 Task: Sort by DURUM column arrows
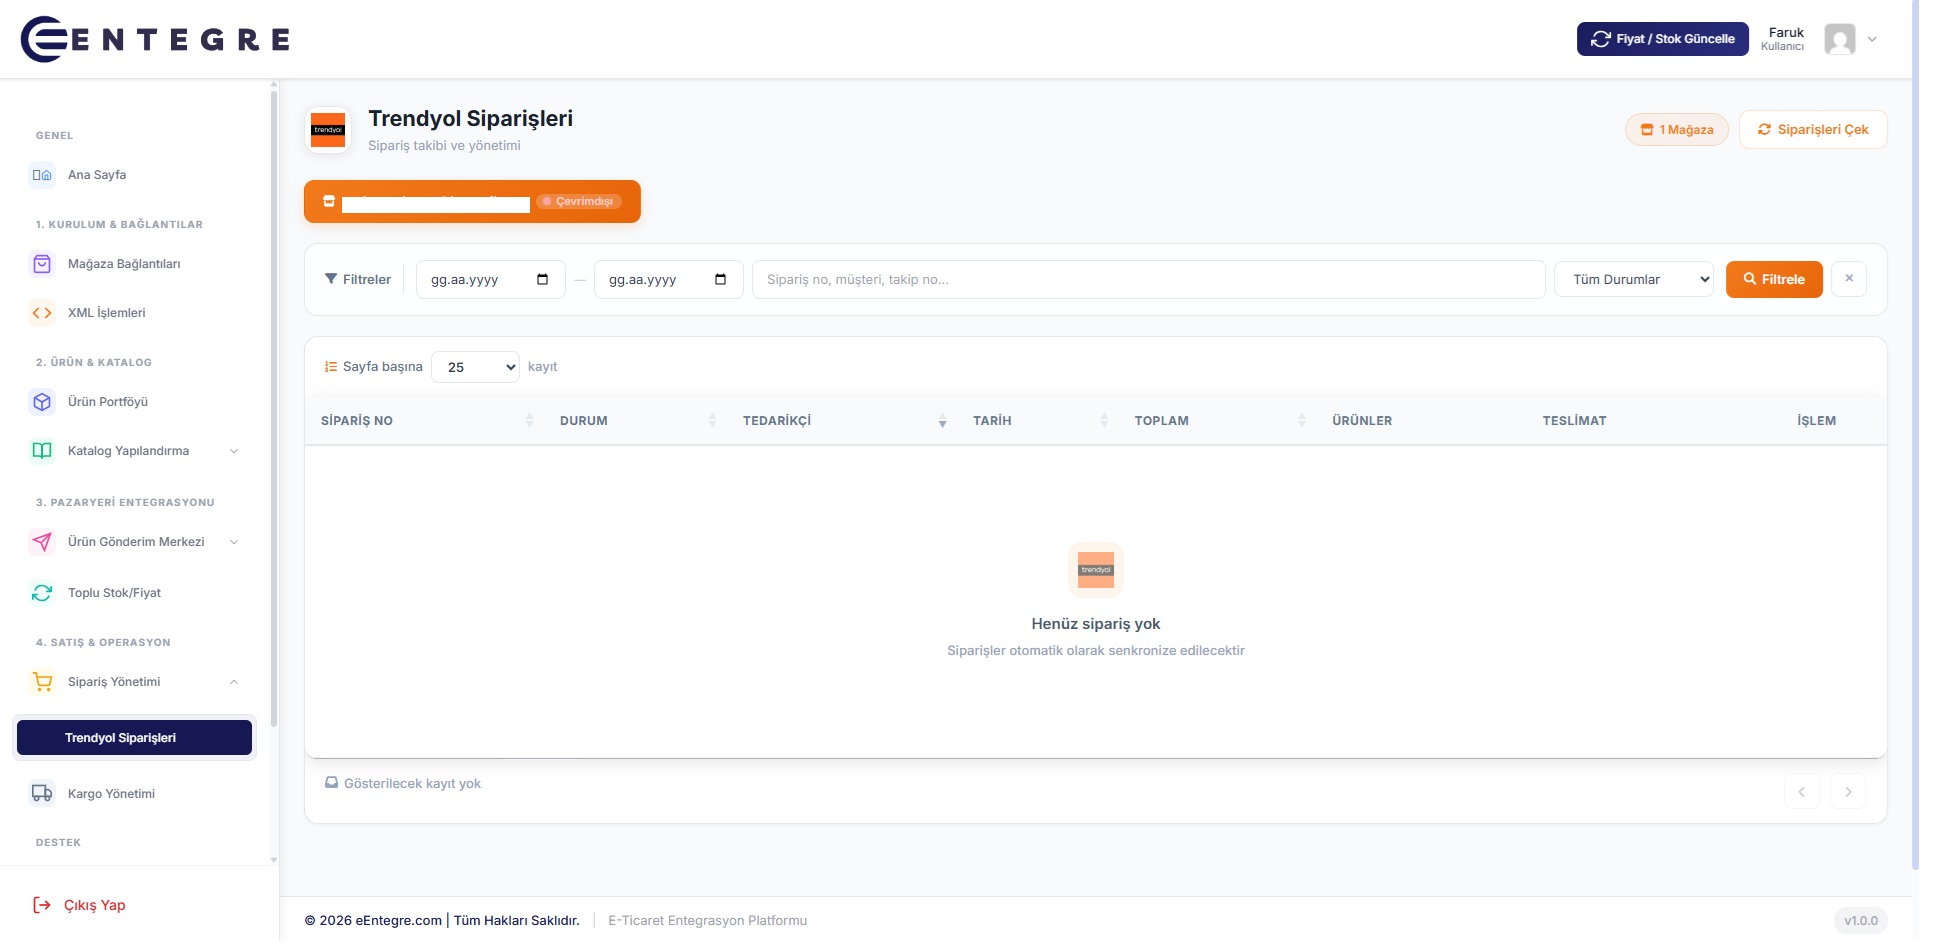point(712,421)
